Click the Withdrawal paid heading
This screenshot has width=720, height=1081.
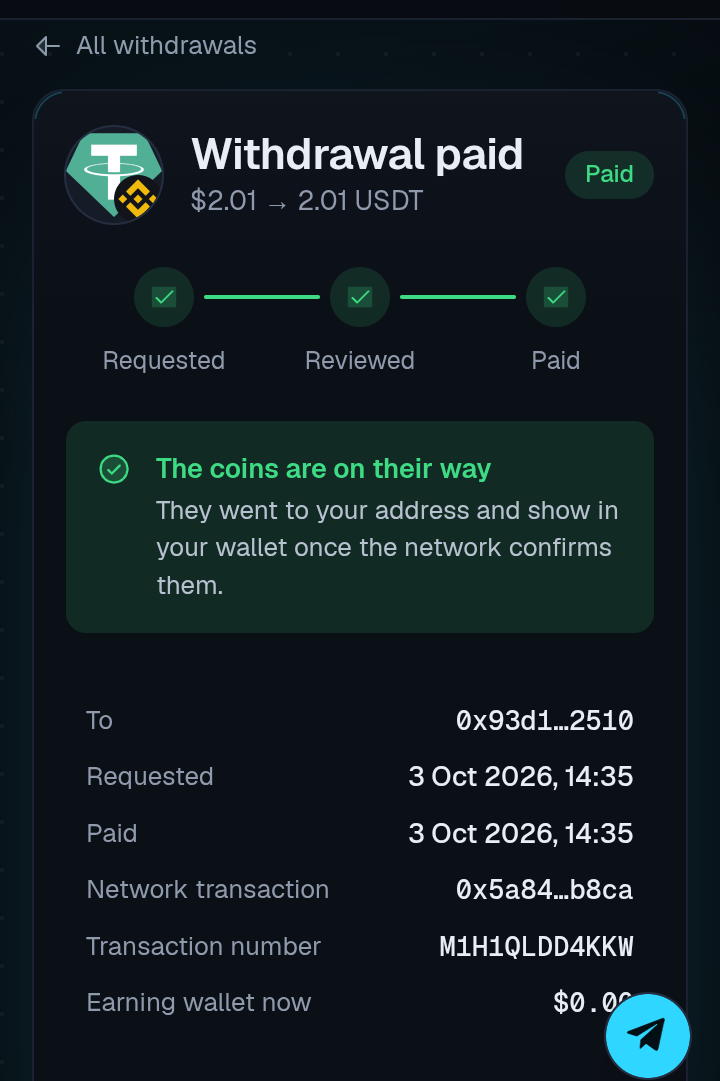tap(357, 154)
